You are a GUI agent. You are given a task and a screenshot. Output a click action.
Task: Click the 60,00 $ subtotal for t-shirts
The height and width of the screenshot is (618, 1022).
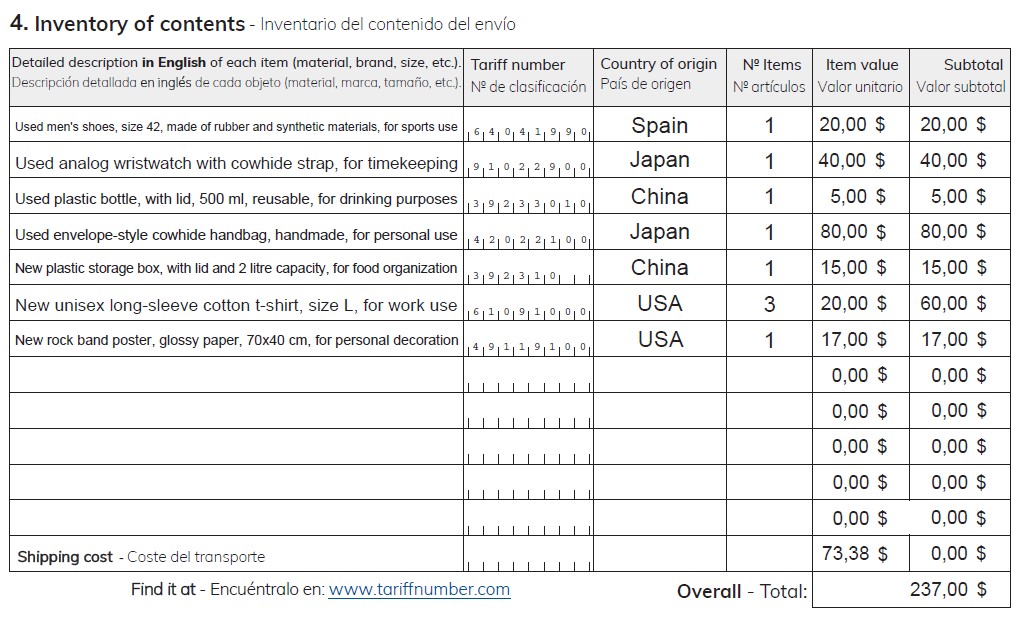(x=959, y=304)
